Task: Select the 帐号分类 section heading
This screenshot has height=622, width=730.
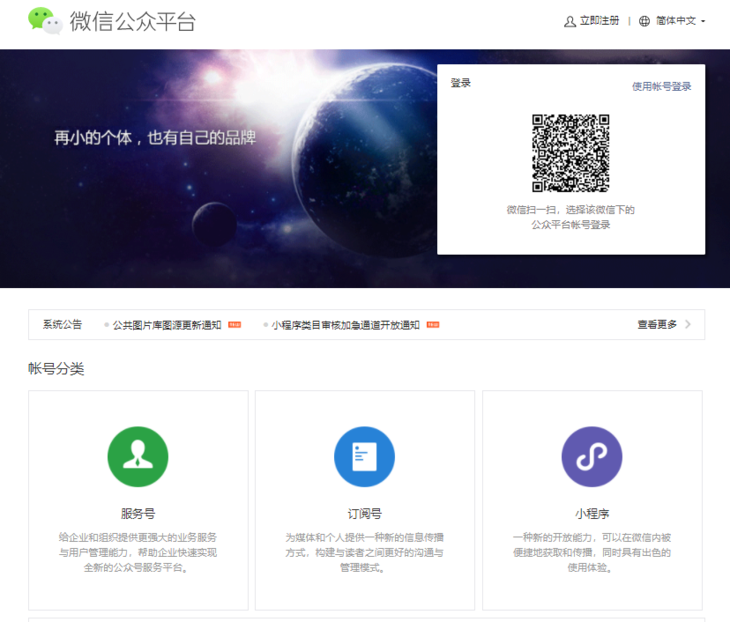Action: 56,369
